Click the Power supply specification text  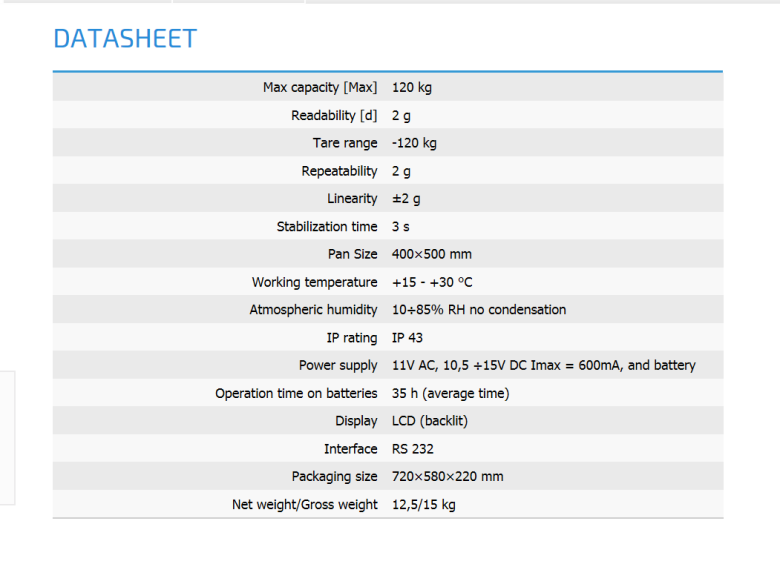(x=543, y=365)
